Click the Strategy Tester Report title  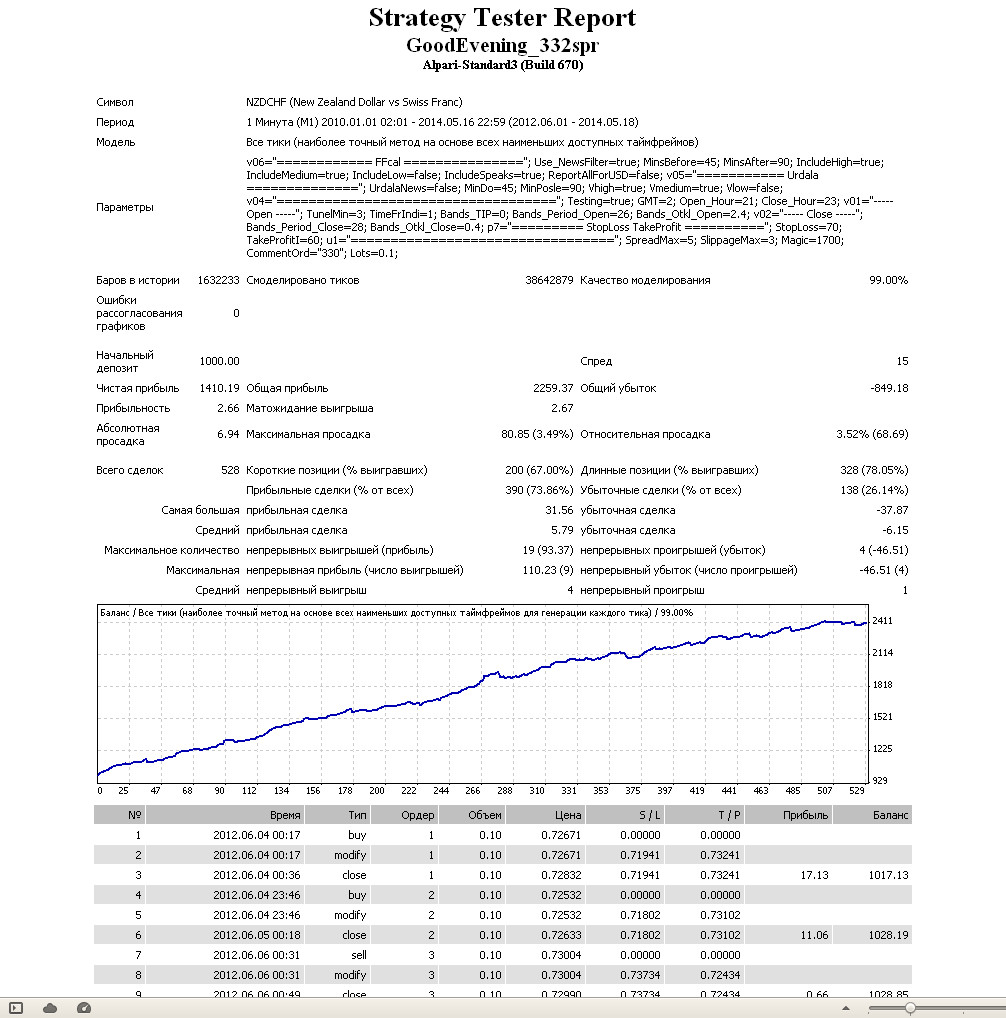502,18
